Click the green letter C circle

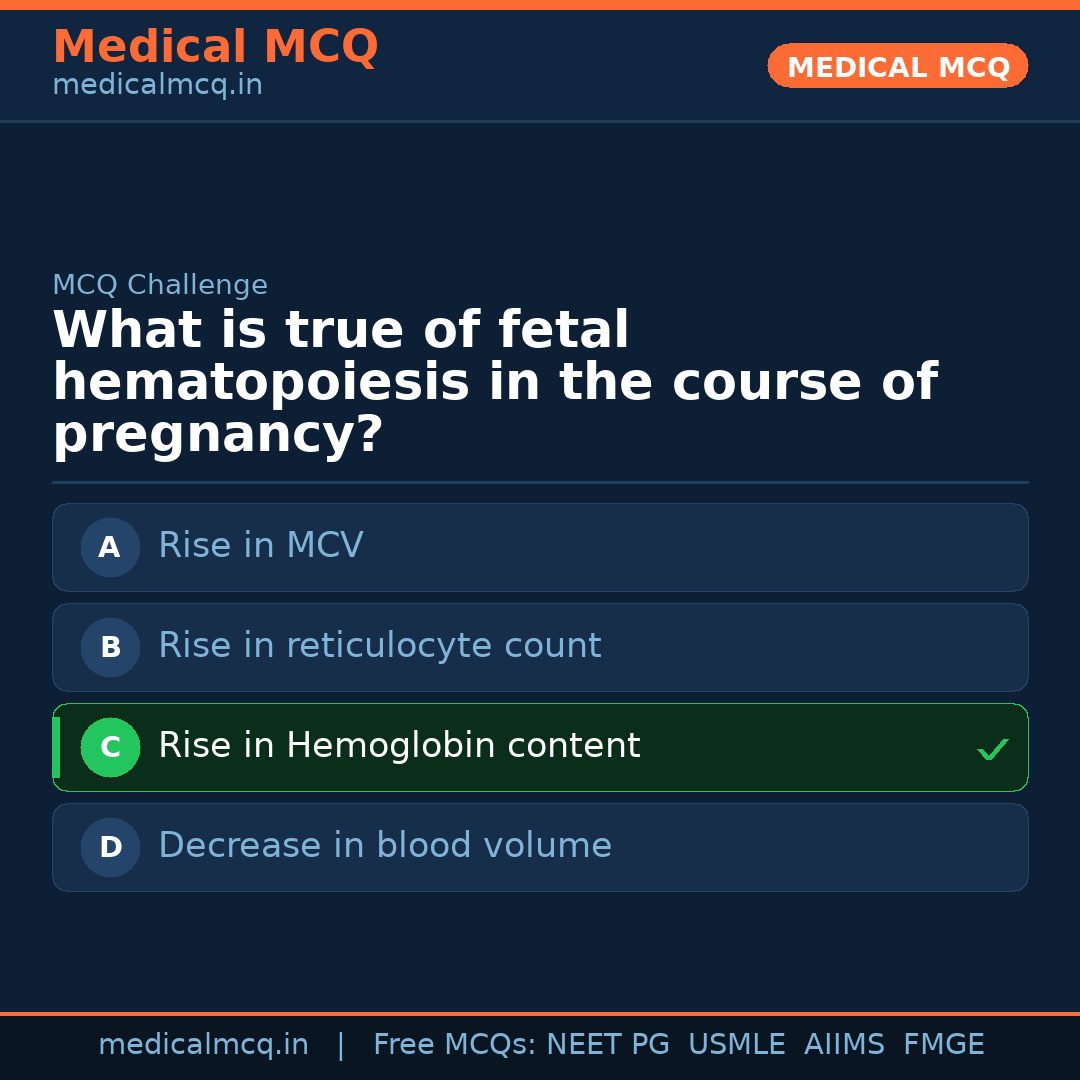point(110,747)
